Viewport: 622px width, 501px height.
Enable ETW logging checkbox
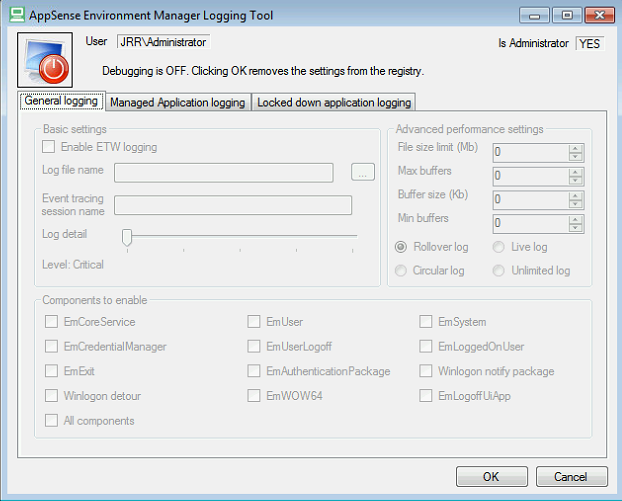pyautogui.click(x=48, y=147)
